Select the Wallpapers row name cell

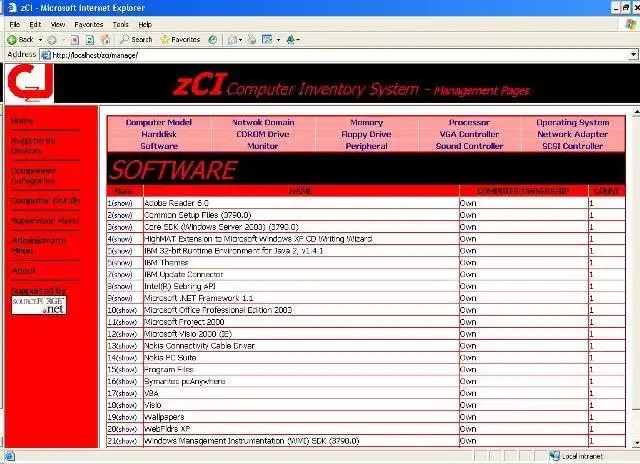click(x=301, y=417)
